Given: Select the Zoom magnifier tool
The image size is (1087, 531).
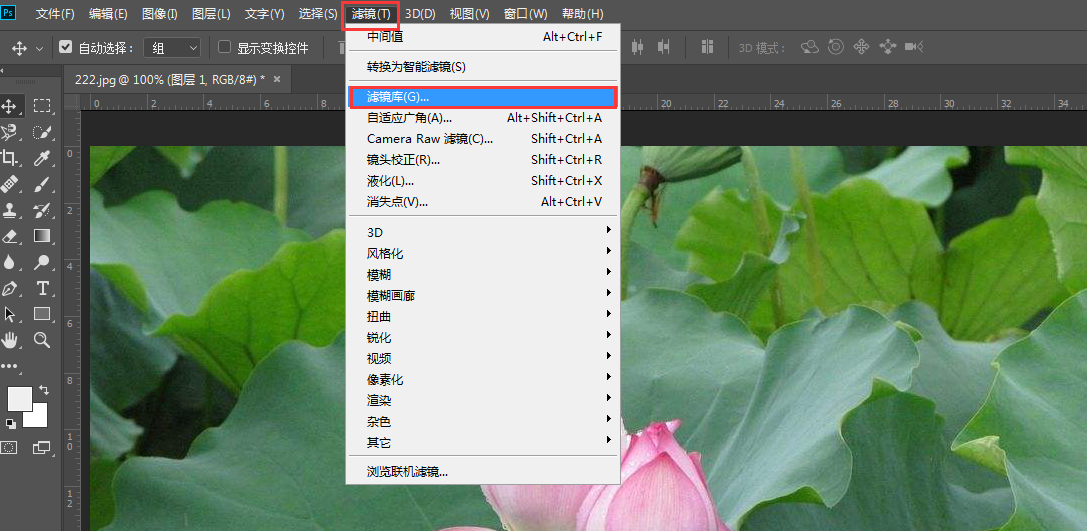Looking at the screenshot, I should point(42,340).
